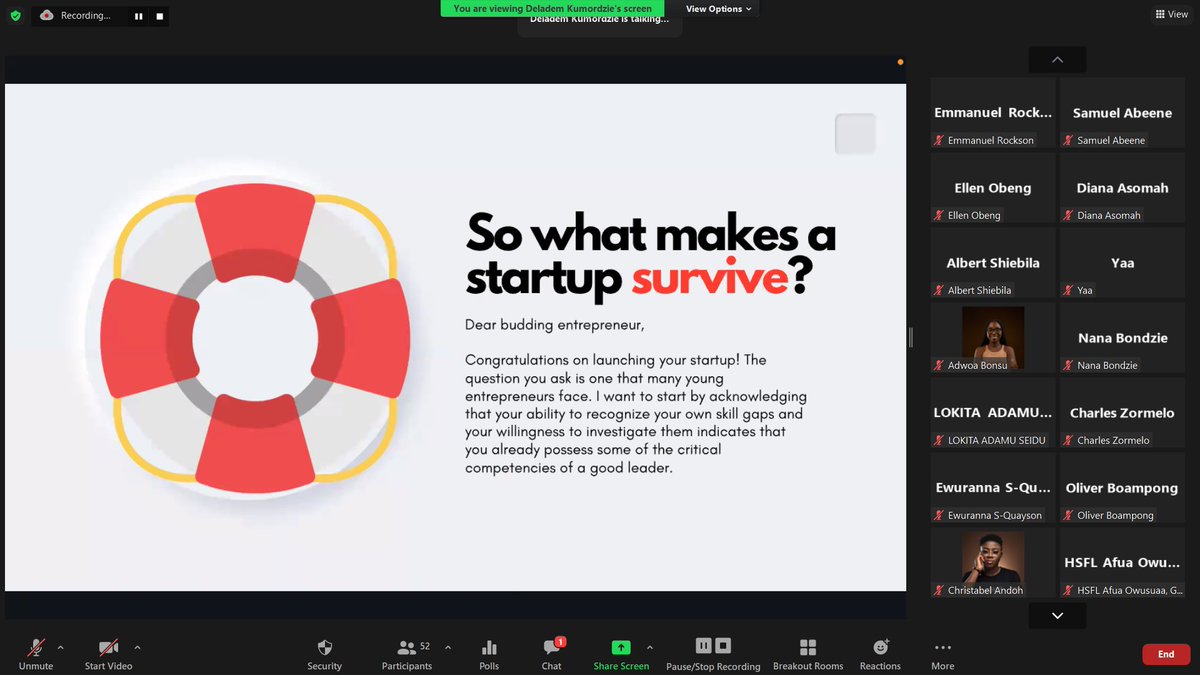Select Nana Bondzie's participant tile
The image size is (1200, 675).
click(x=1122, y=338)
